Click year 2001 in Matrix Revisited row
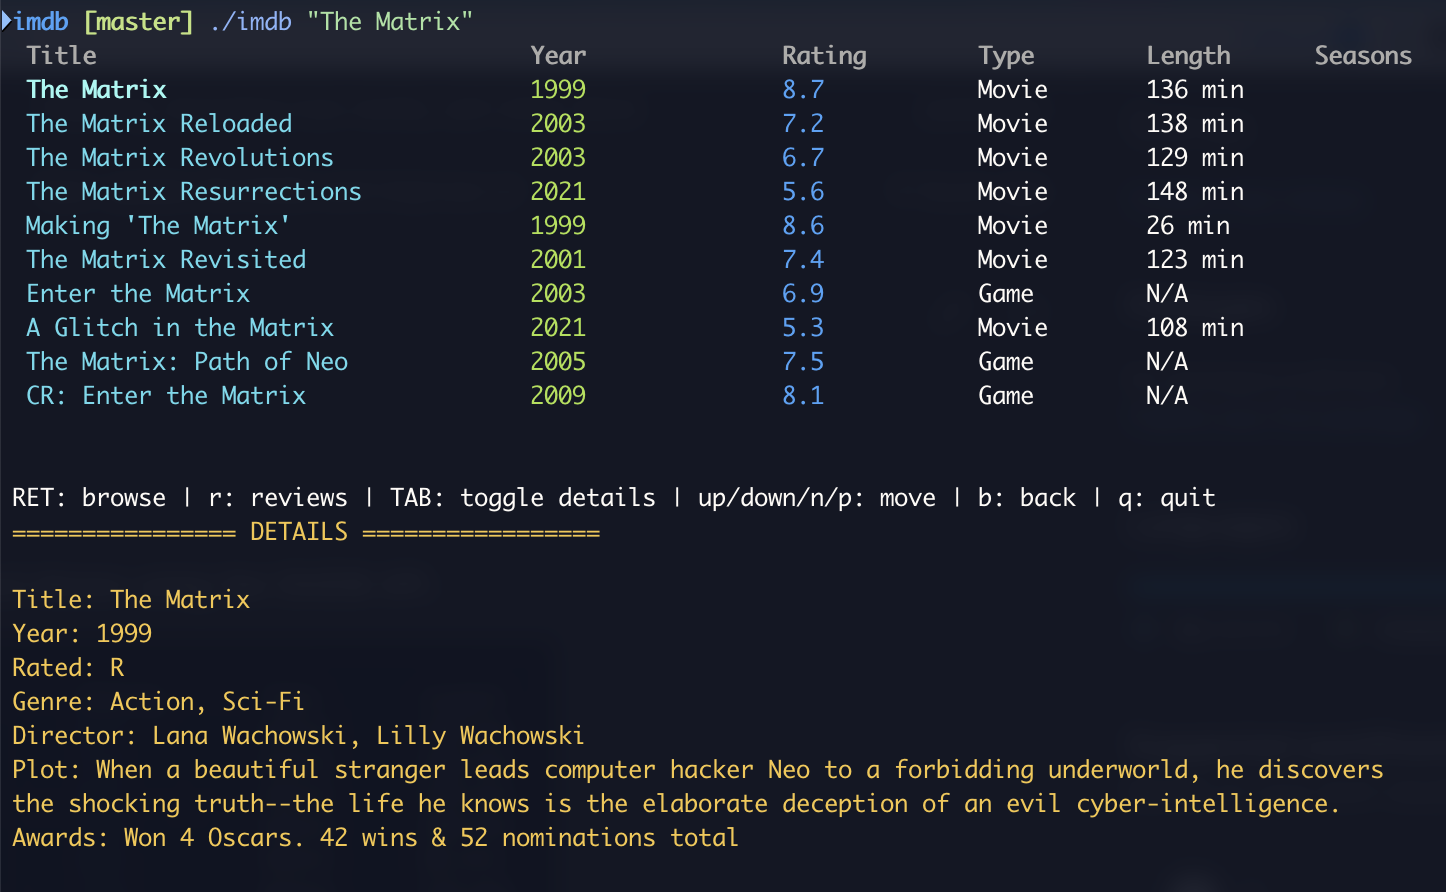This screenshot has height=892, width=1446. [x=558, y=259]
